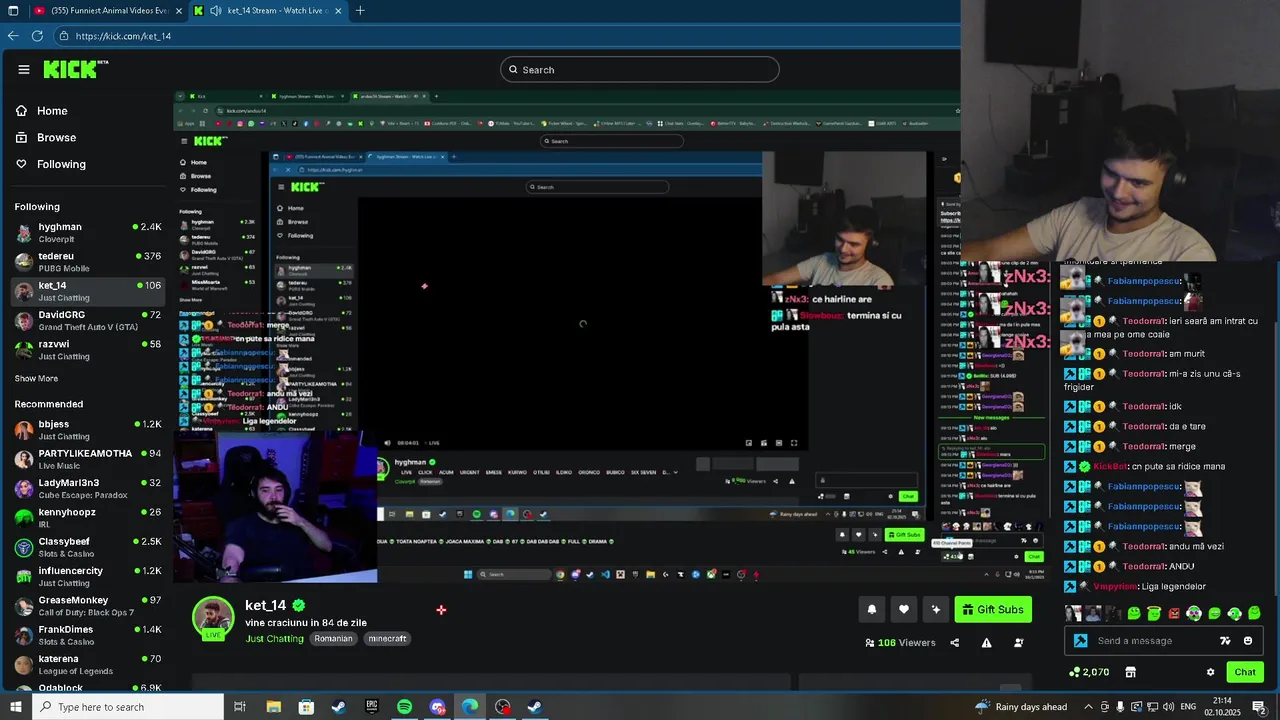Click the sparkle subscribe icon button

tap(936, 610)
